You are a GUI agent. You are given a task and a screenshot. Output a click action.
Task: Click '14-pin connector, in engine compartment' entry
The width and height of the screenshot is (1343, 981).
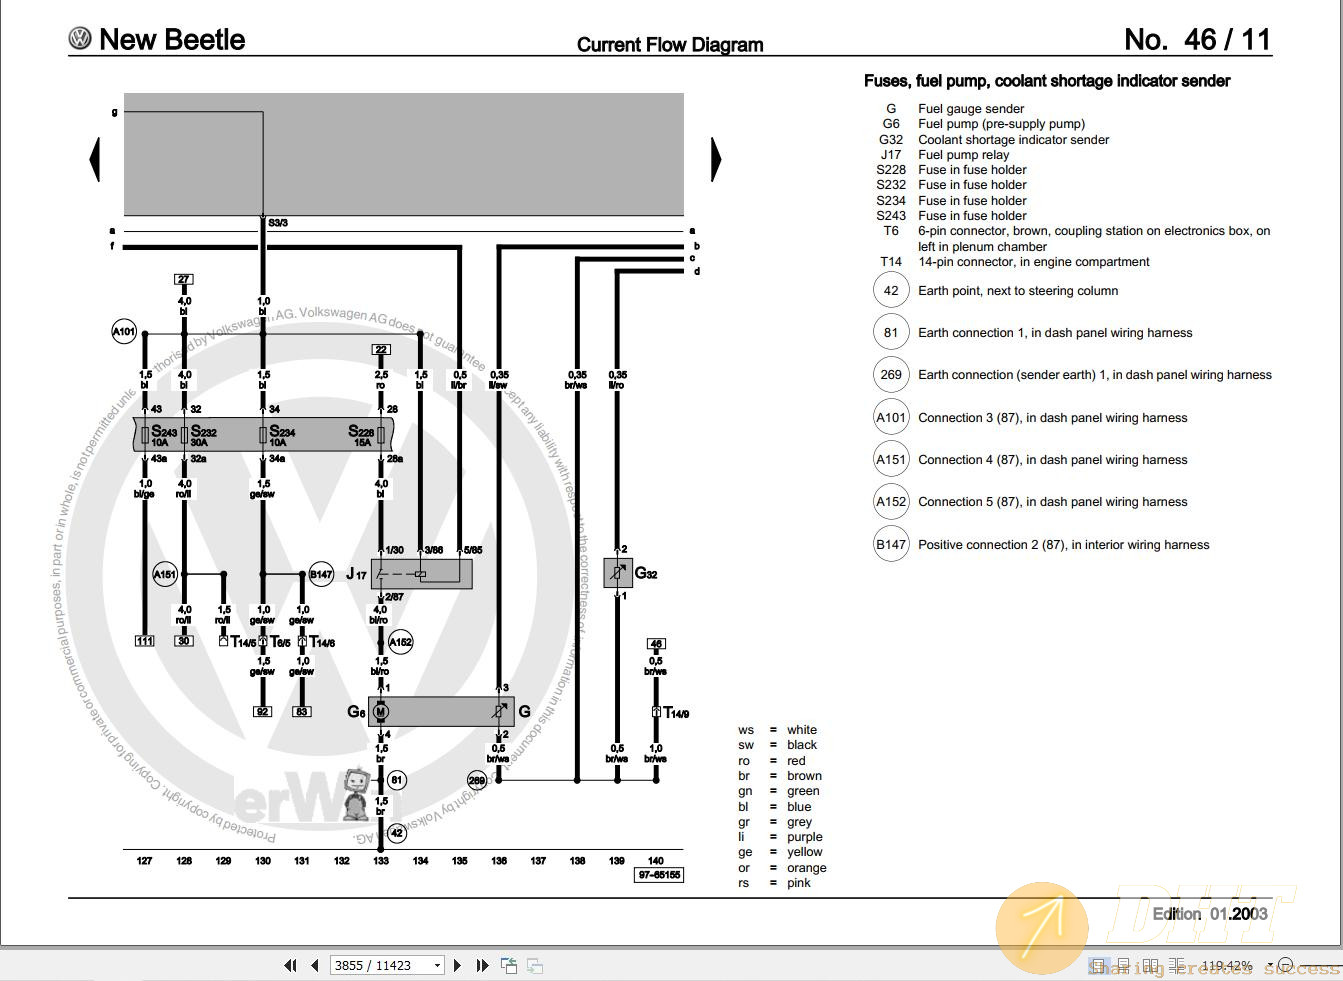click(1034, 262)
